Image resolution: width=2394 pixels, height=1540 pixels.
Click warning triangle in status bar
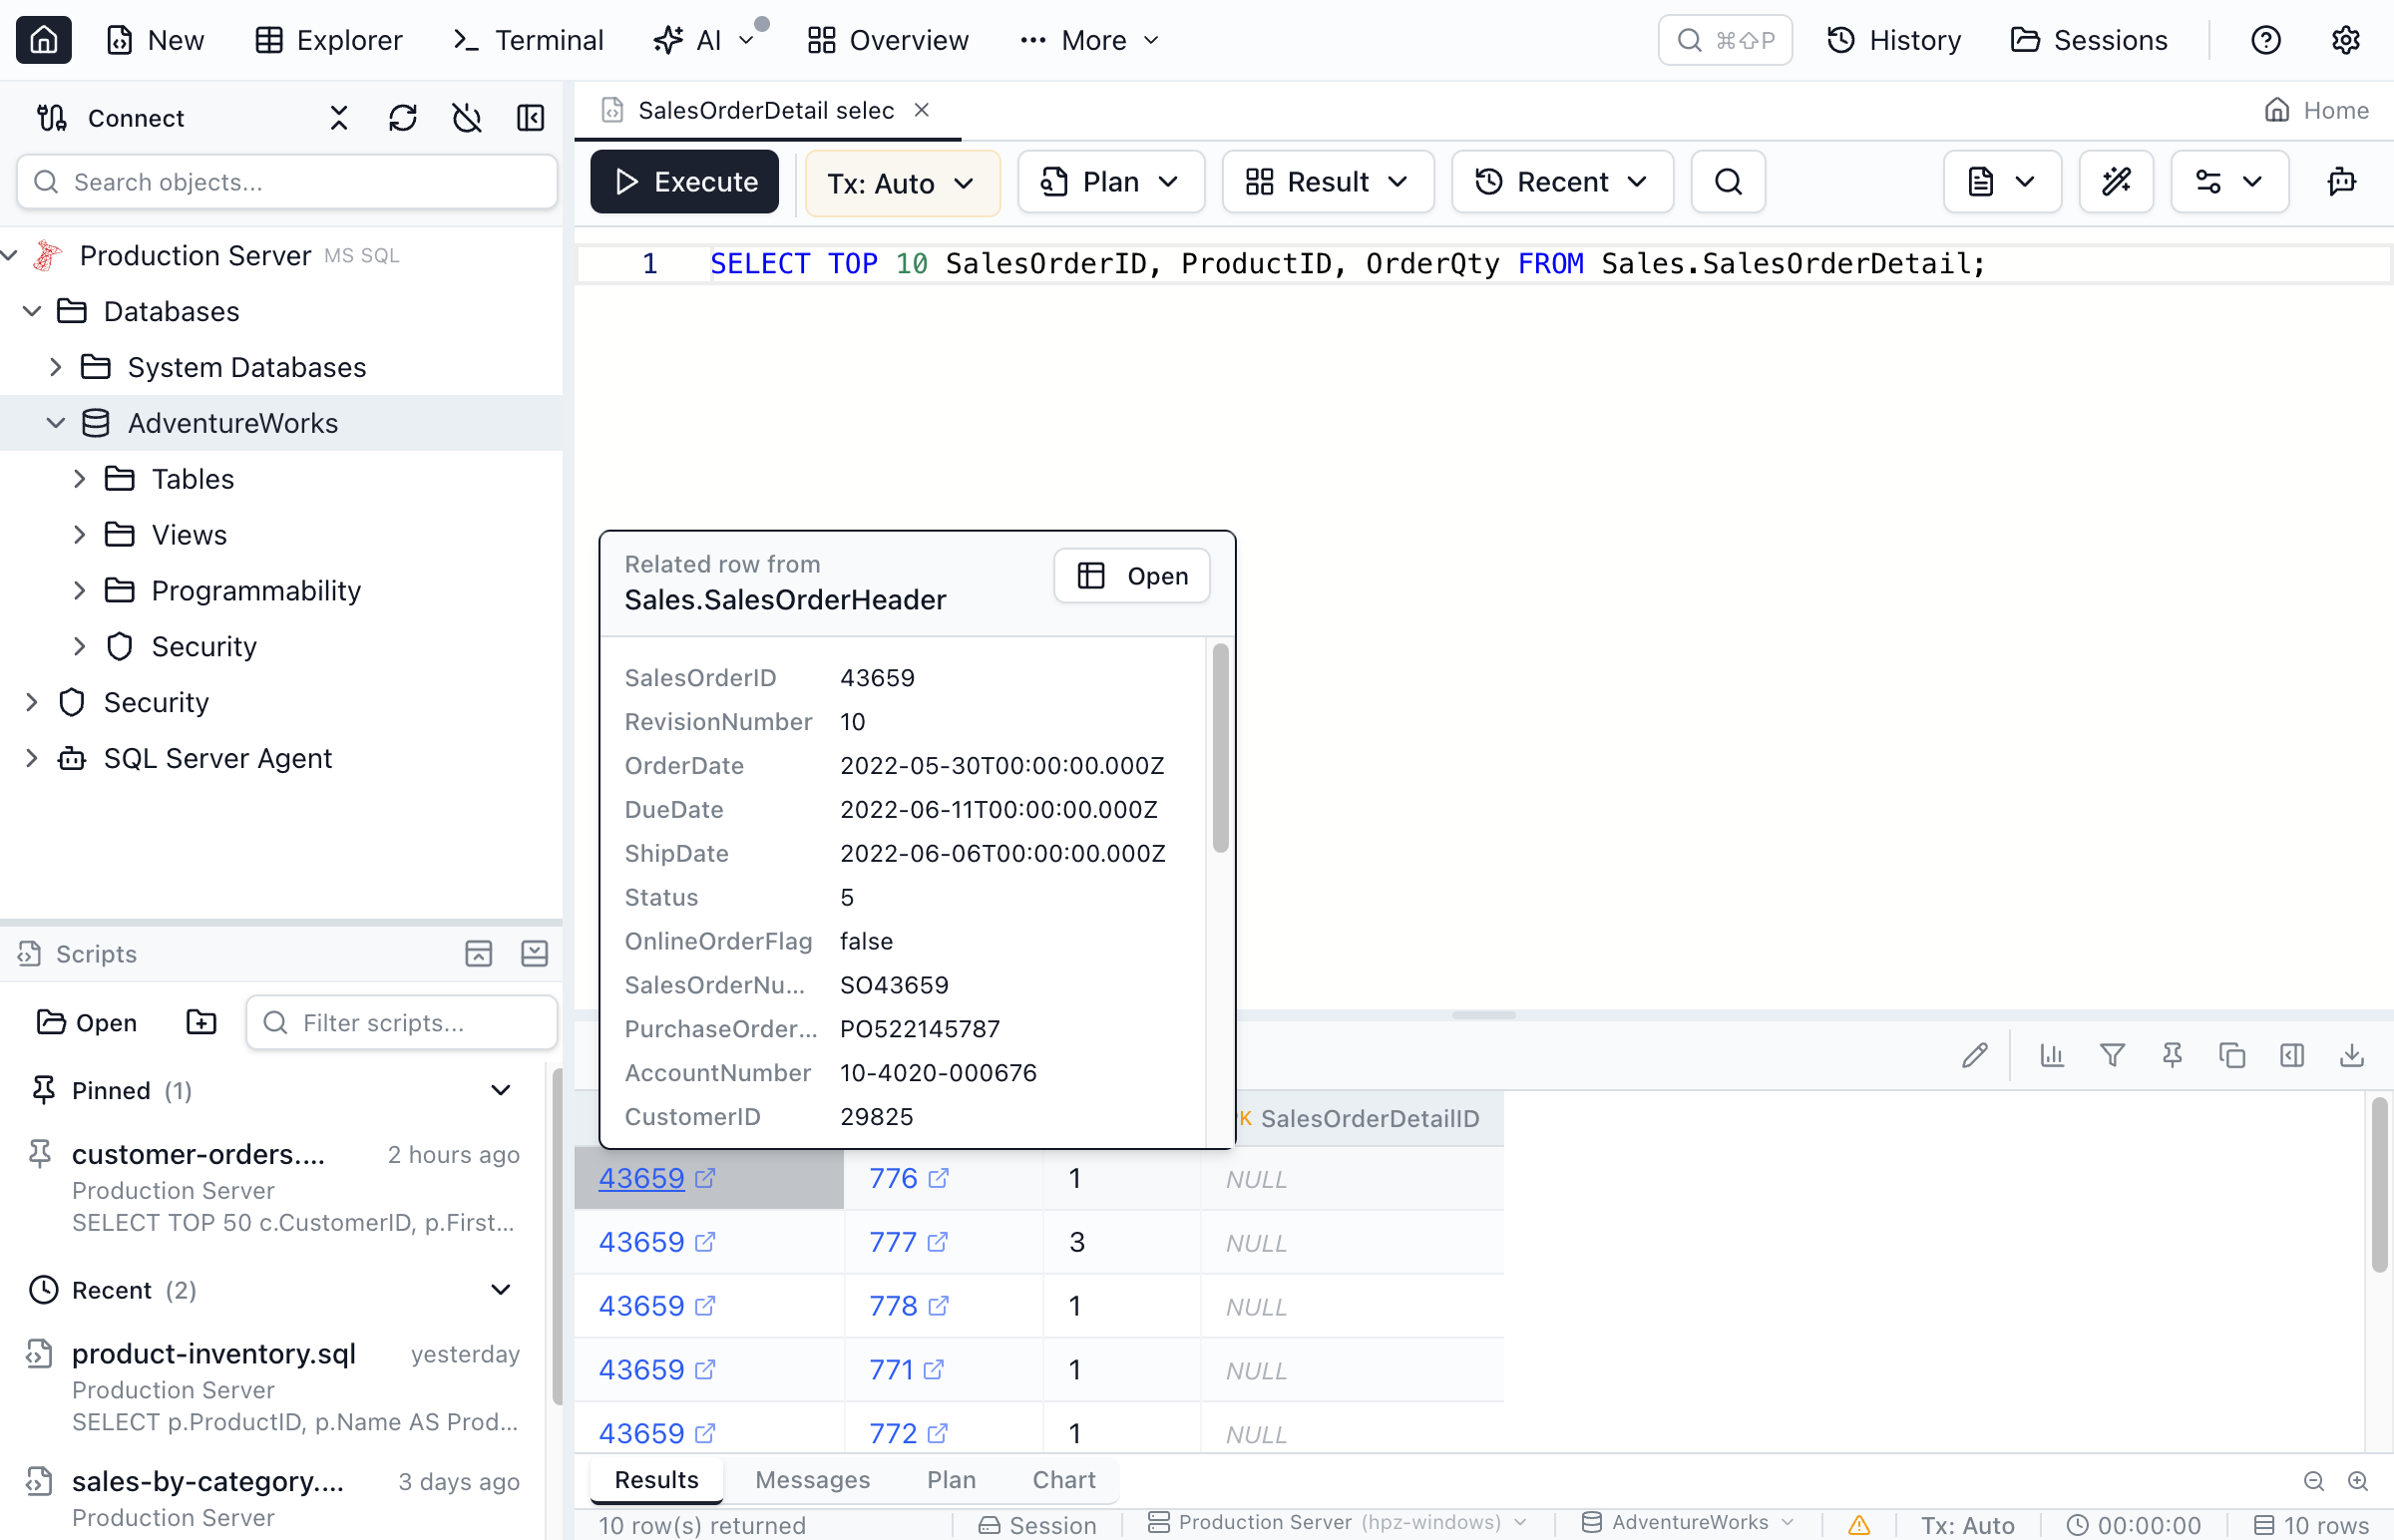coord(1859,1525)
